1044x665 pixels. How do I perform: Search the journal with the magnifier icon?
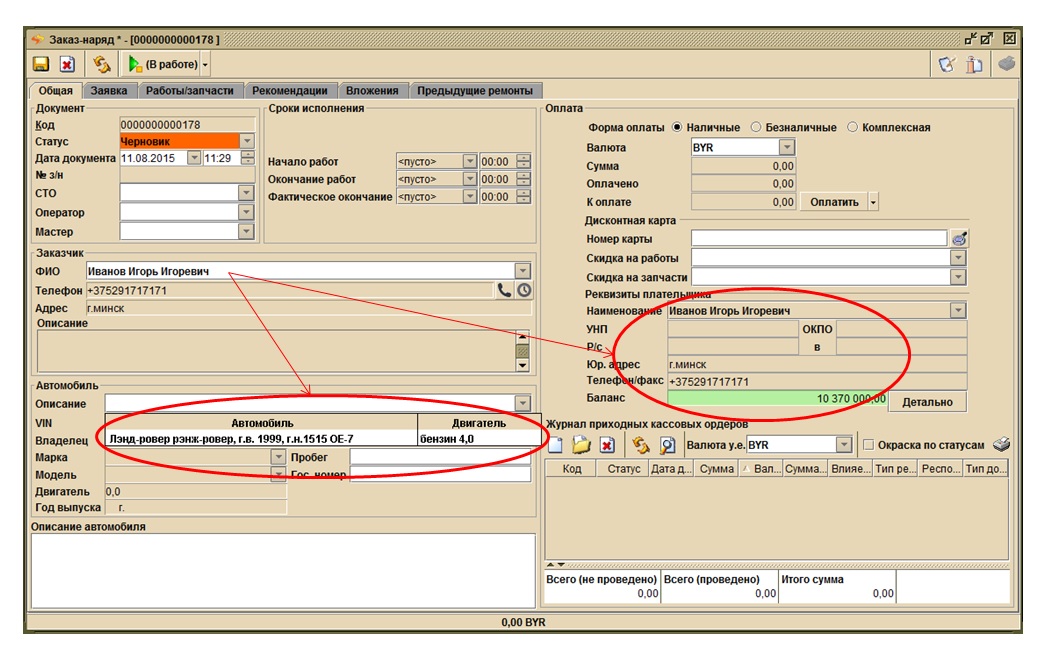667,445
